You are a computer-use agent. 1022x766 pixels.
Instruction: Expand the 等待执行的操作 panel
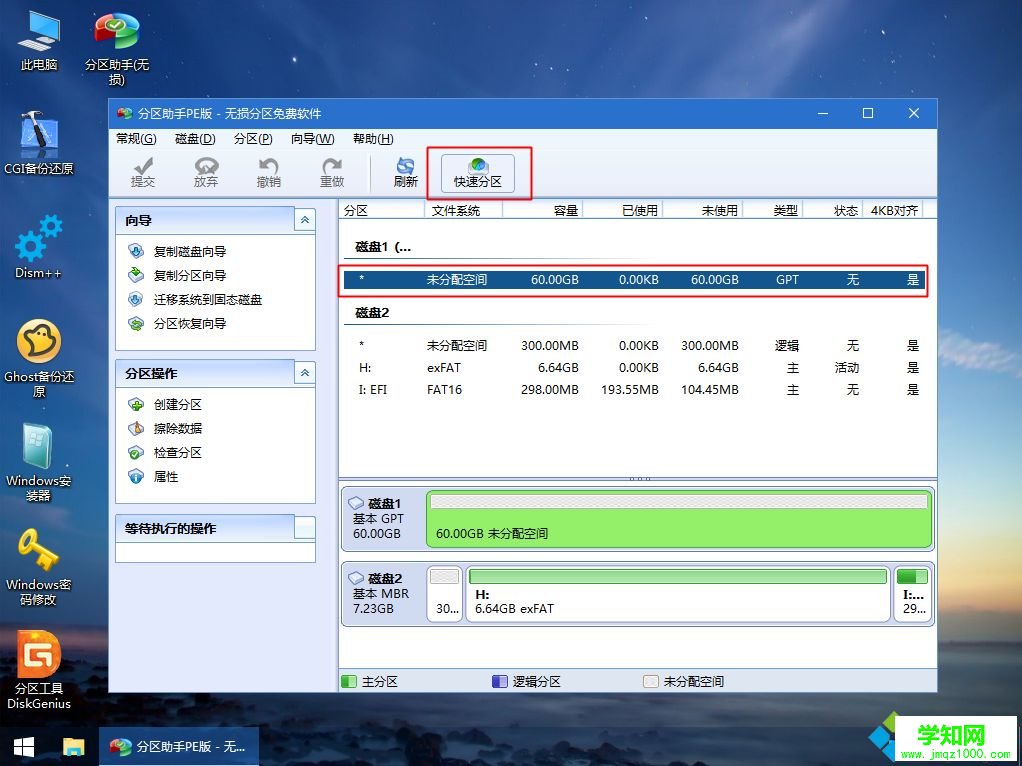point(304,528)
